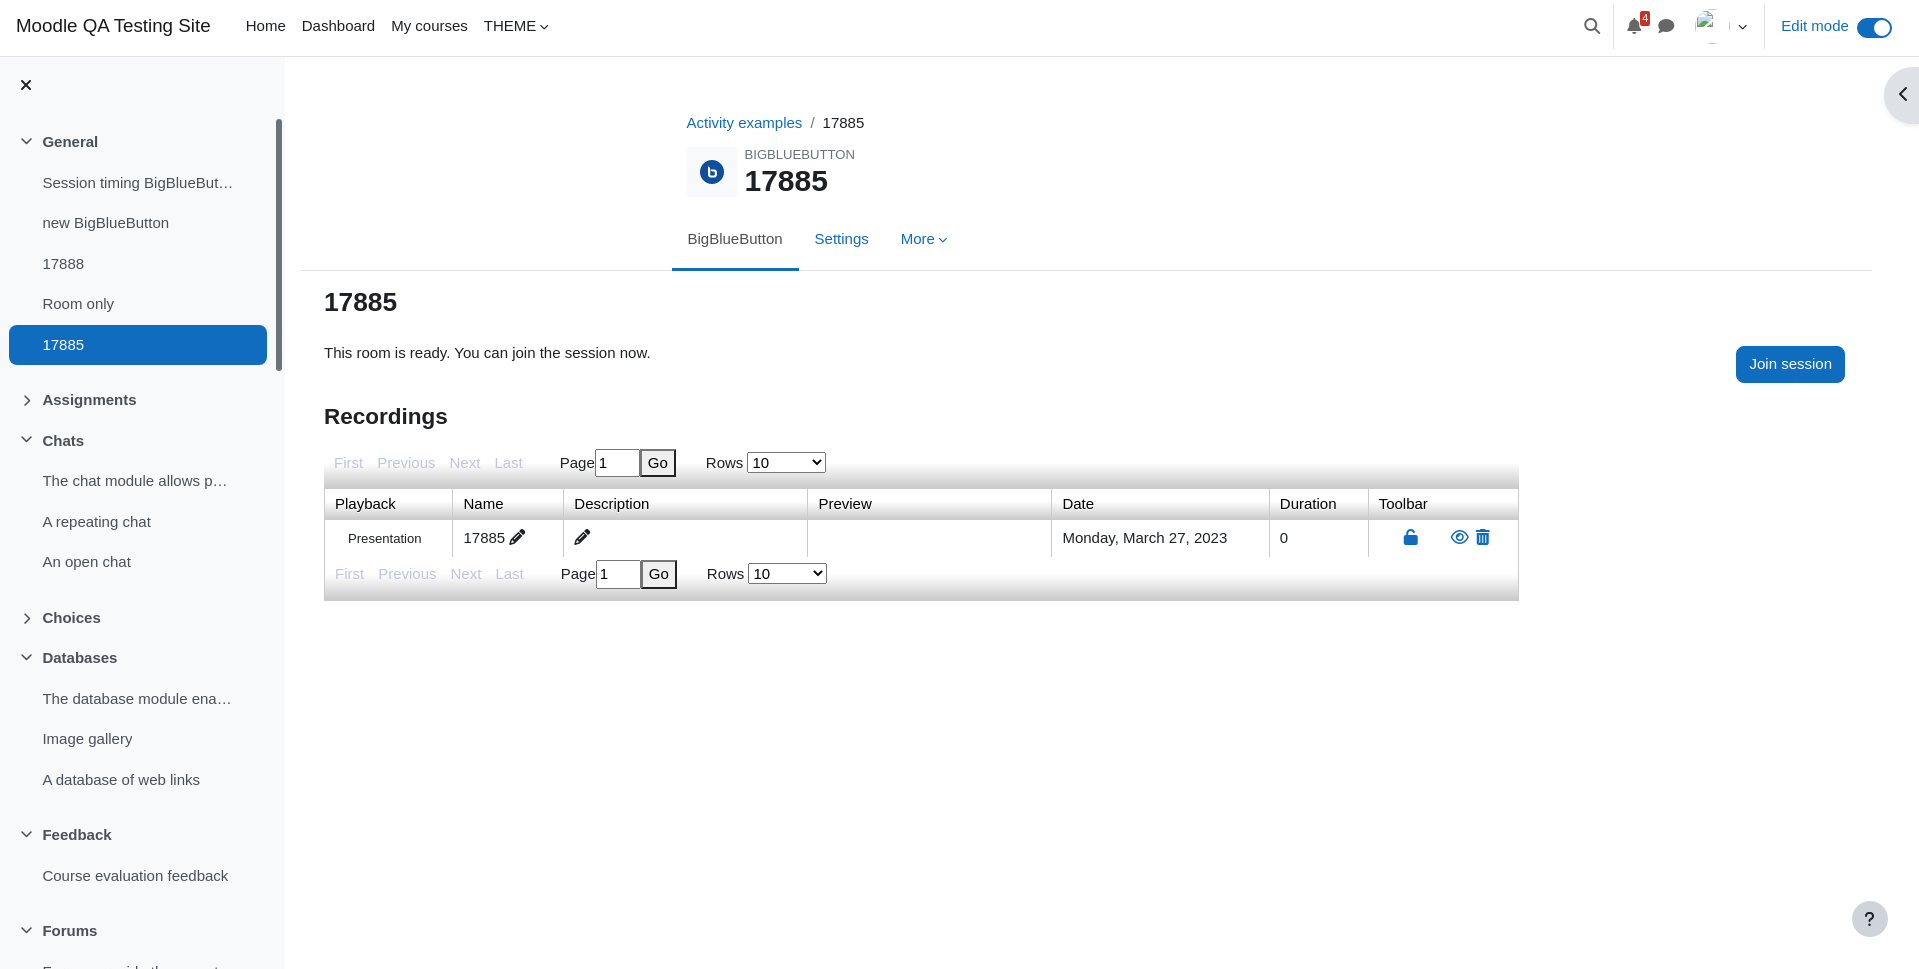Click the BigBlueButton activity icon

pos(712,172)
